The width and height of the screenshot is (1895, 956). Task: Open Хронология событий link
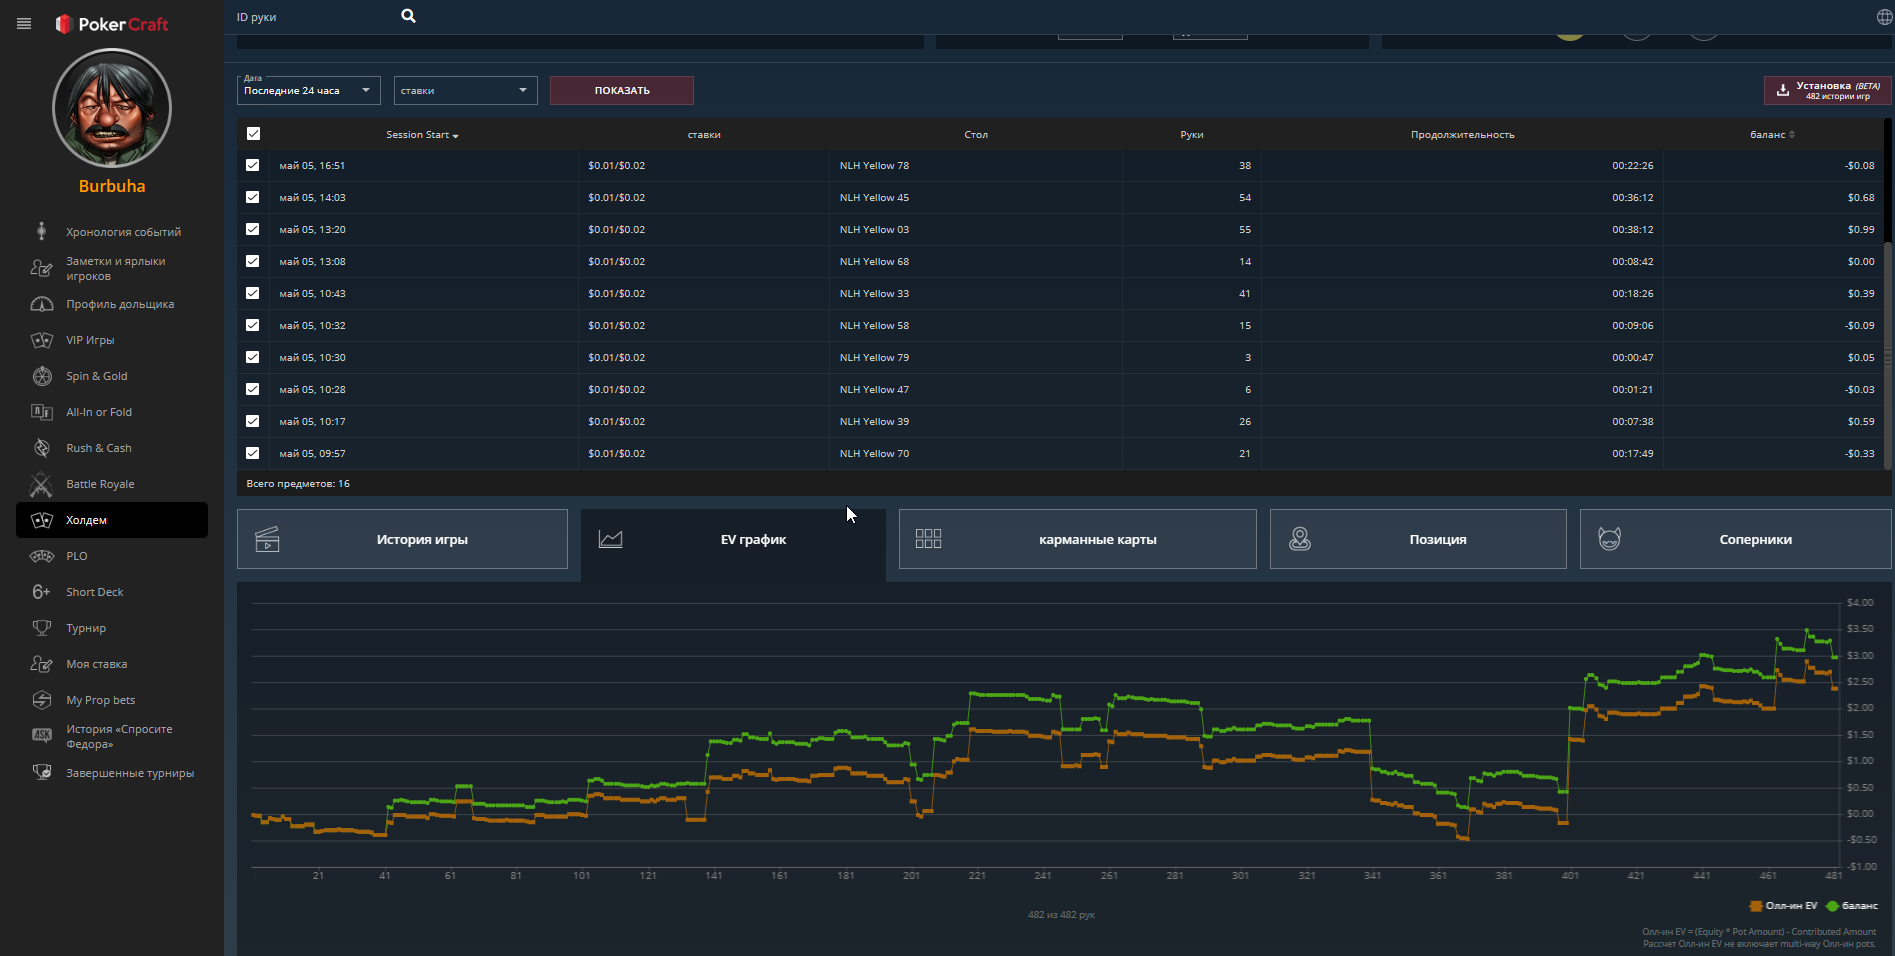(x=124, y=232)
